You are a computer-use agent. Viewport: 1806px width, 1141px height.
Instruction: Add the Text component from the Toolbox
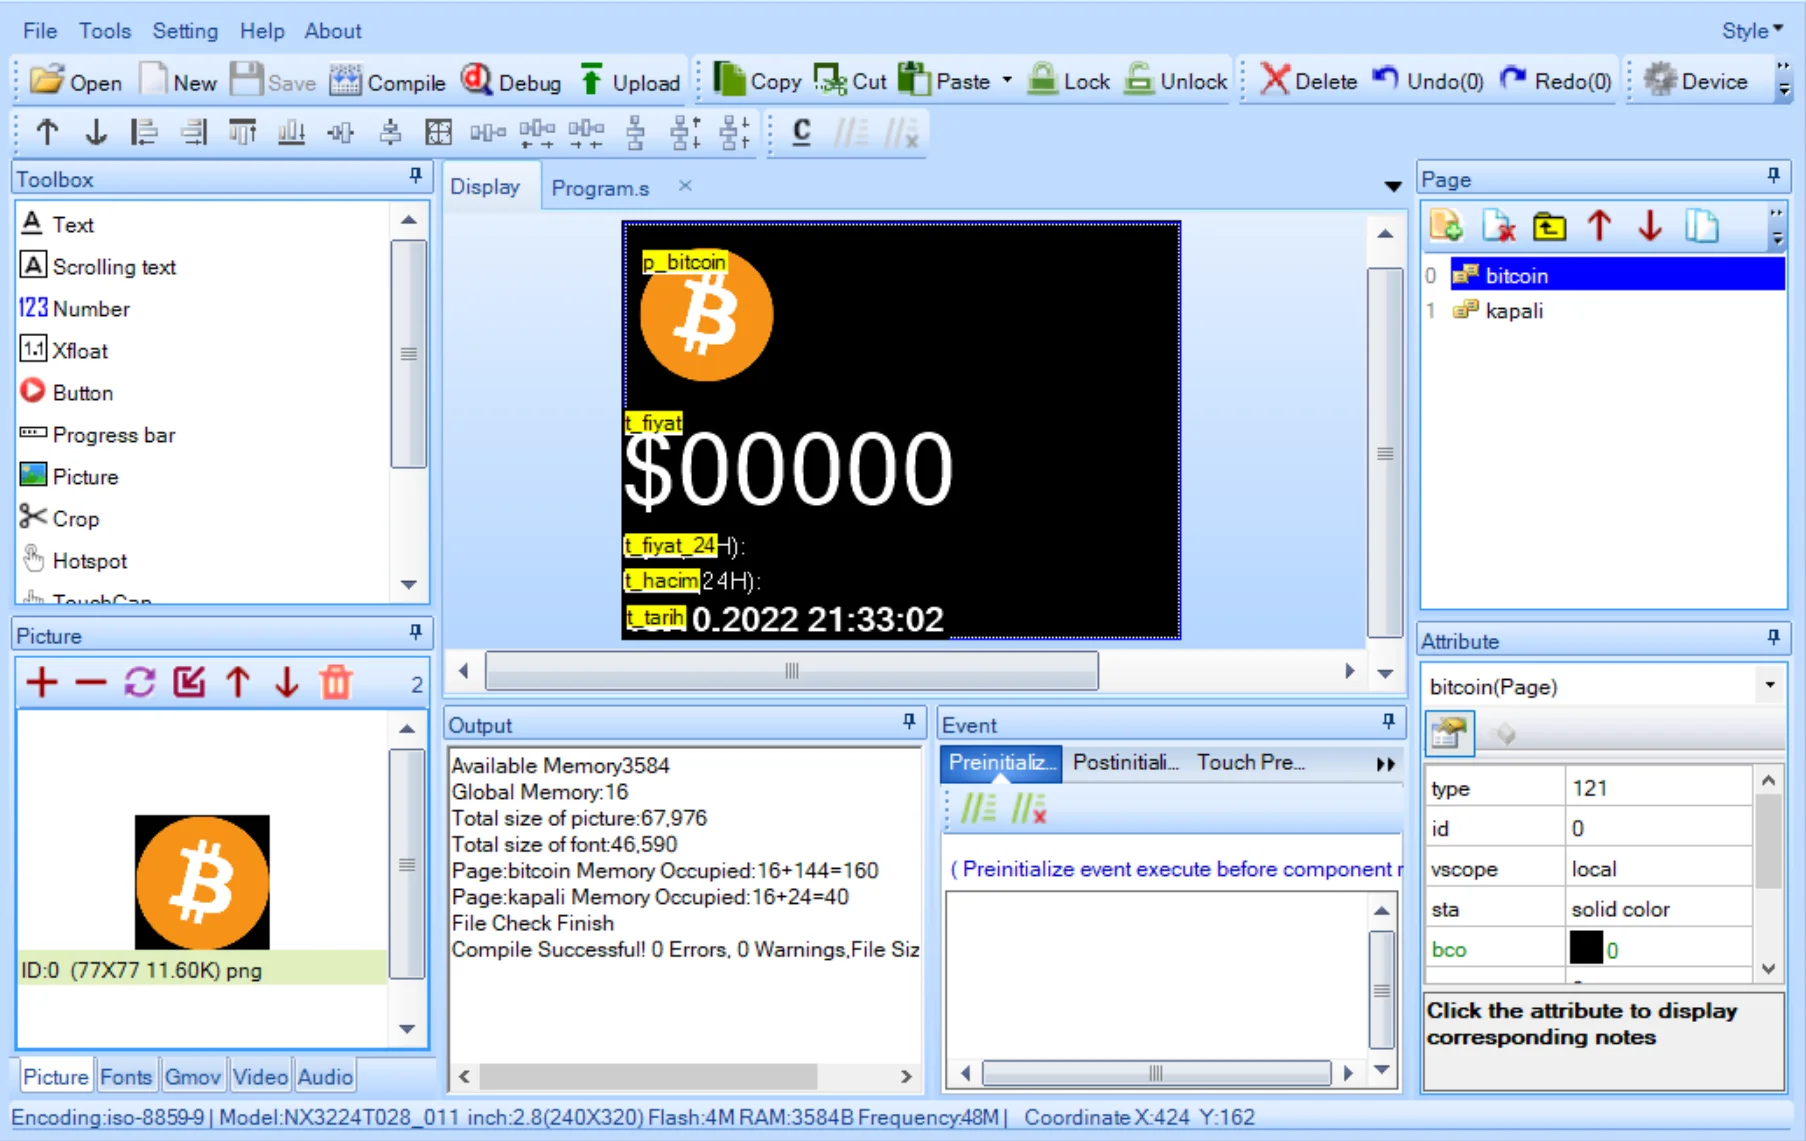(x=57, y=224)
